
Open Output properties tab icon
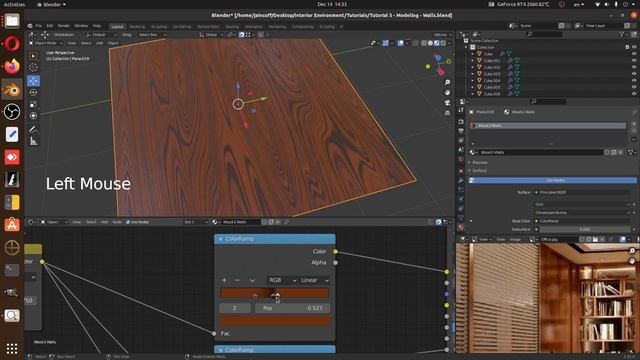coord(461,131)
